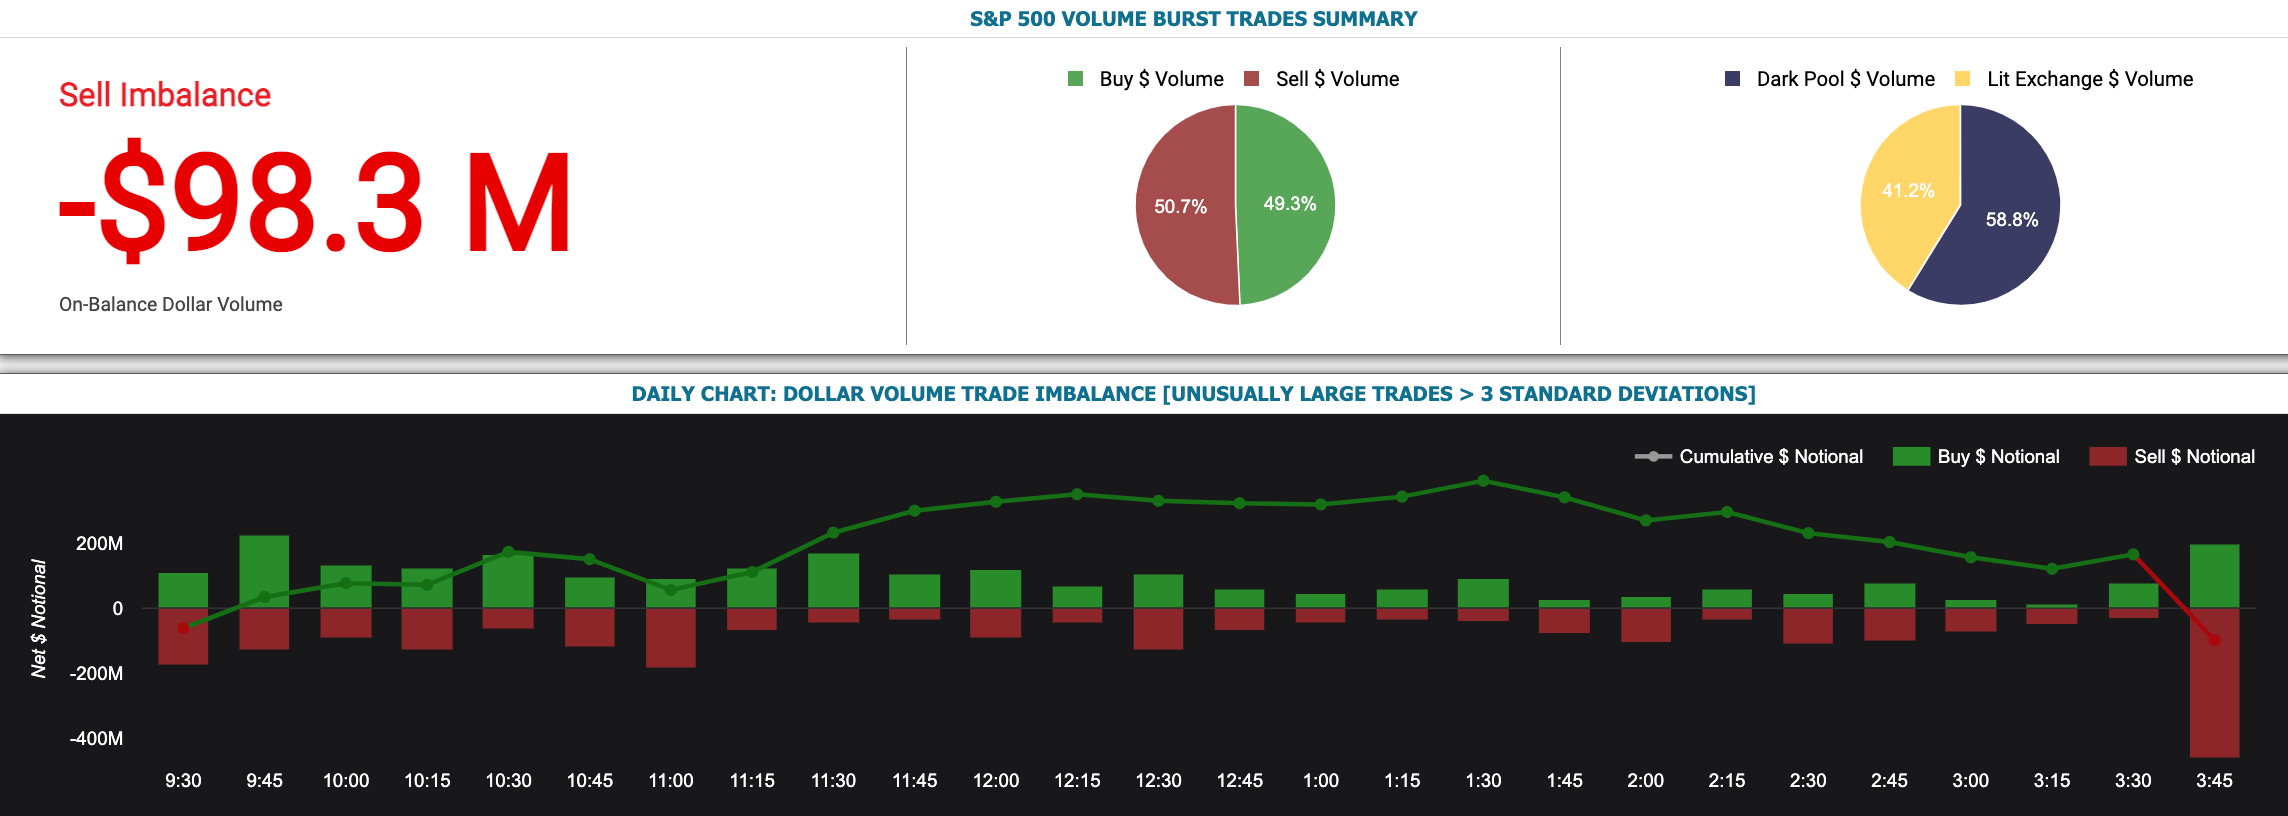Click the red sell bar at 9:30

click(x=183, y=636)
